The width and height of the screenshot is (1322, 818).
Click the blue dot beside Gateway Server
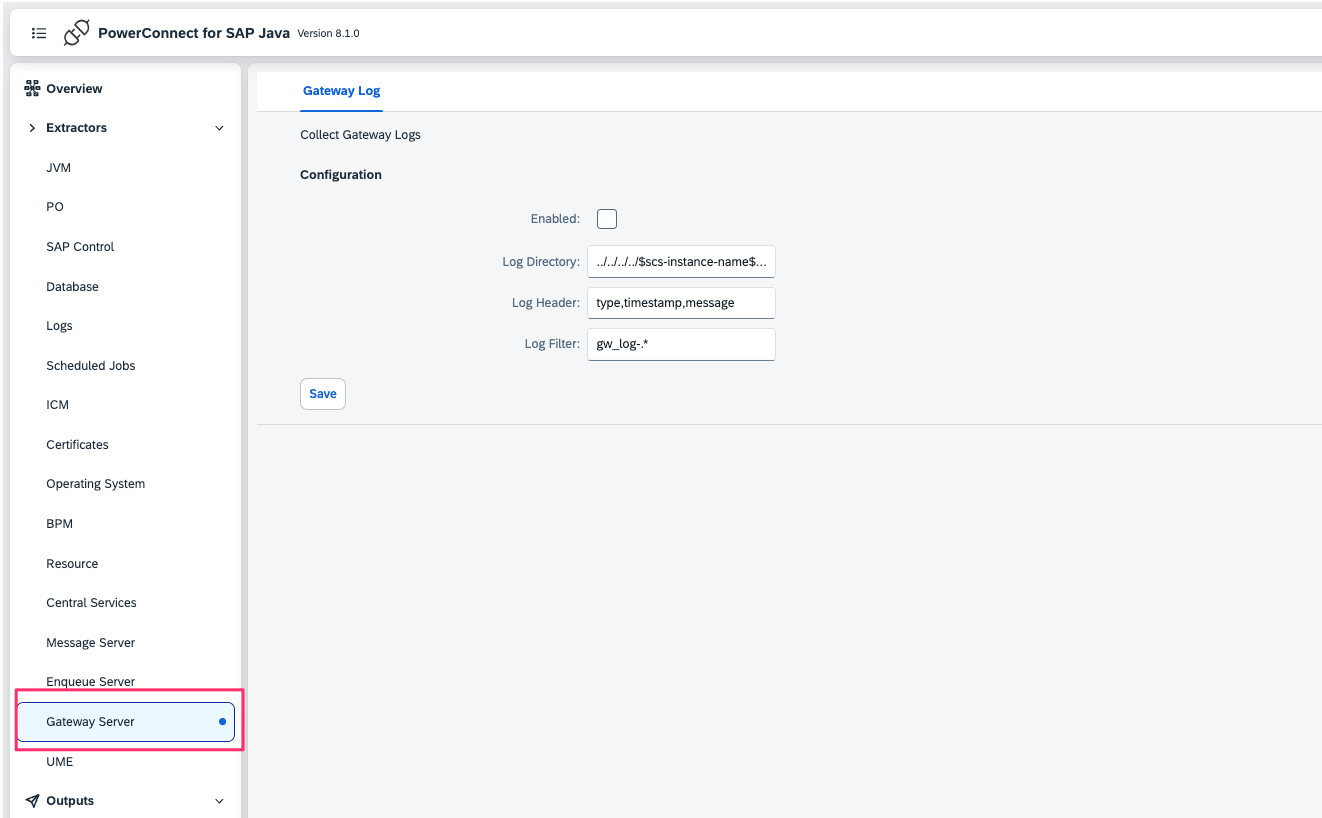click(x=222, y=722)
